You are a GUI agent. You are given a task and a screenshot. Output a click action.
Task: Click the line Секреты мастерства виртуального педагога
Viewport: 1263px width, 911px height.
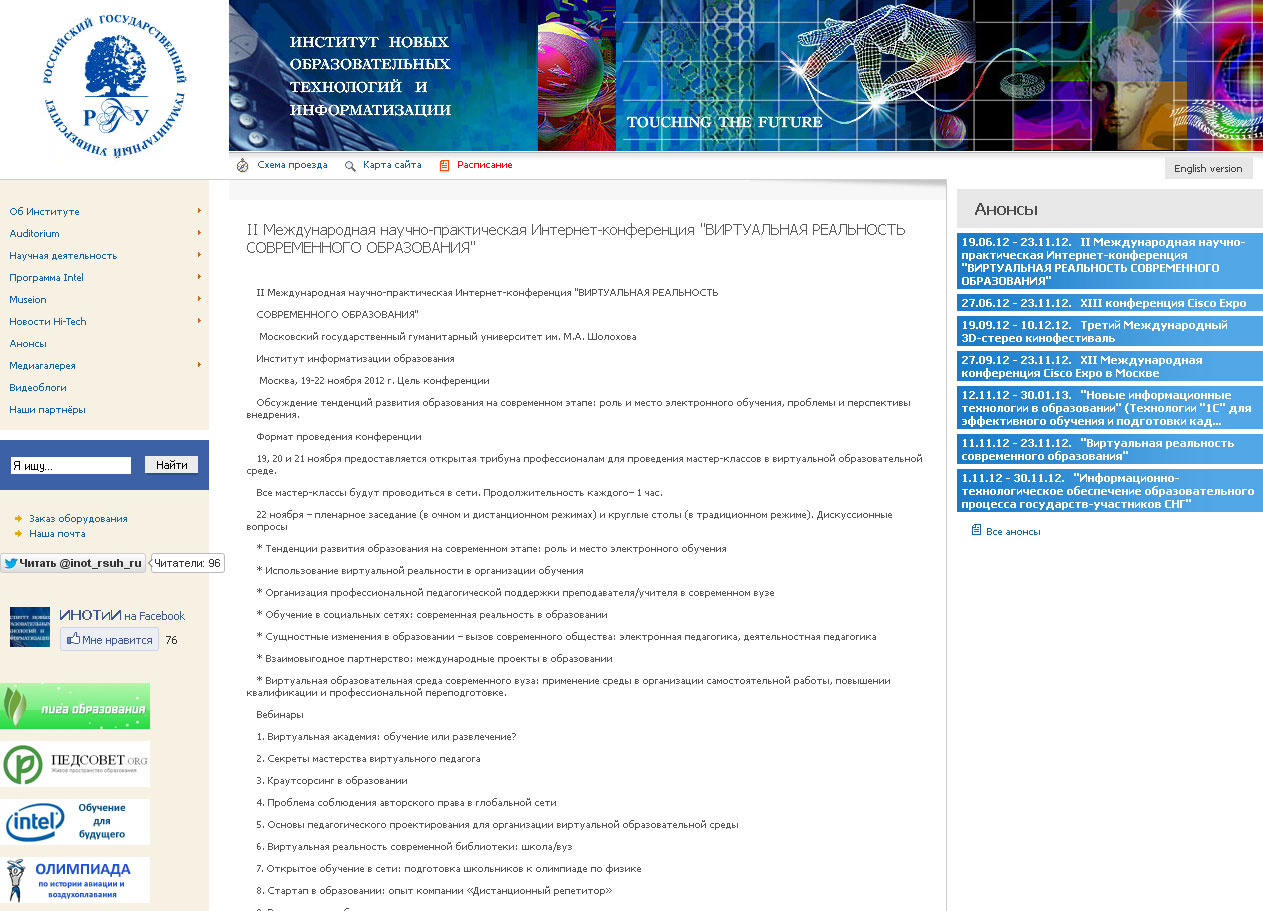pos(368,759)
